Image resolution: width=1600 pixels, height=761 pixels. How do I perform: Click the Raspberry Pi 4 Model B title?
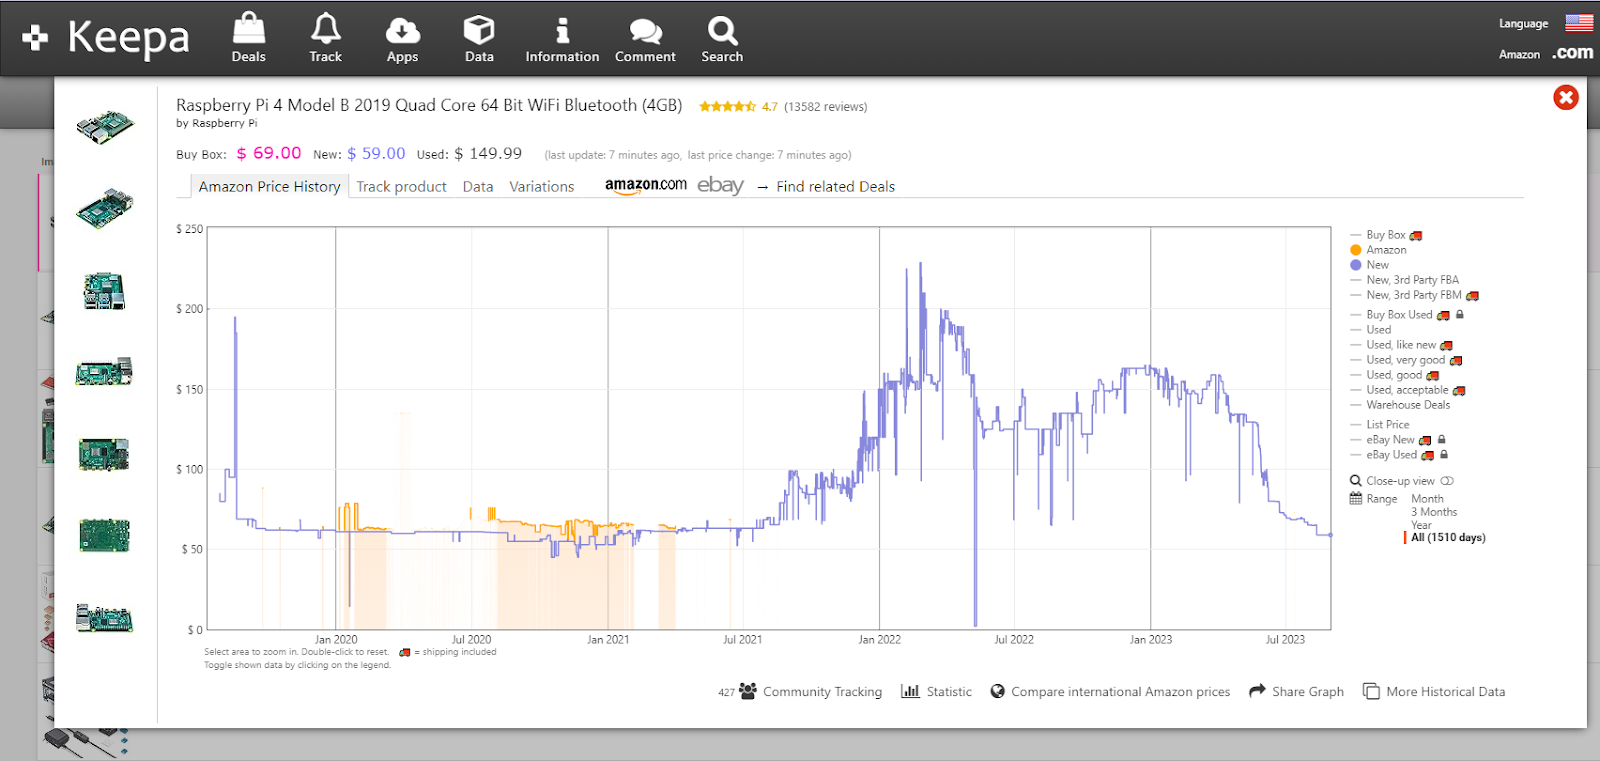point(429,105)
